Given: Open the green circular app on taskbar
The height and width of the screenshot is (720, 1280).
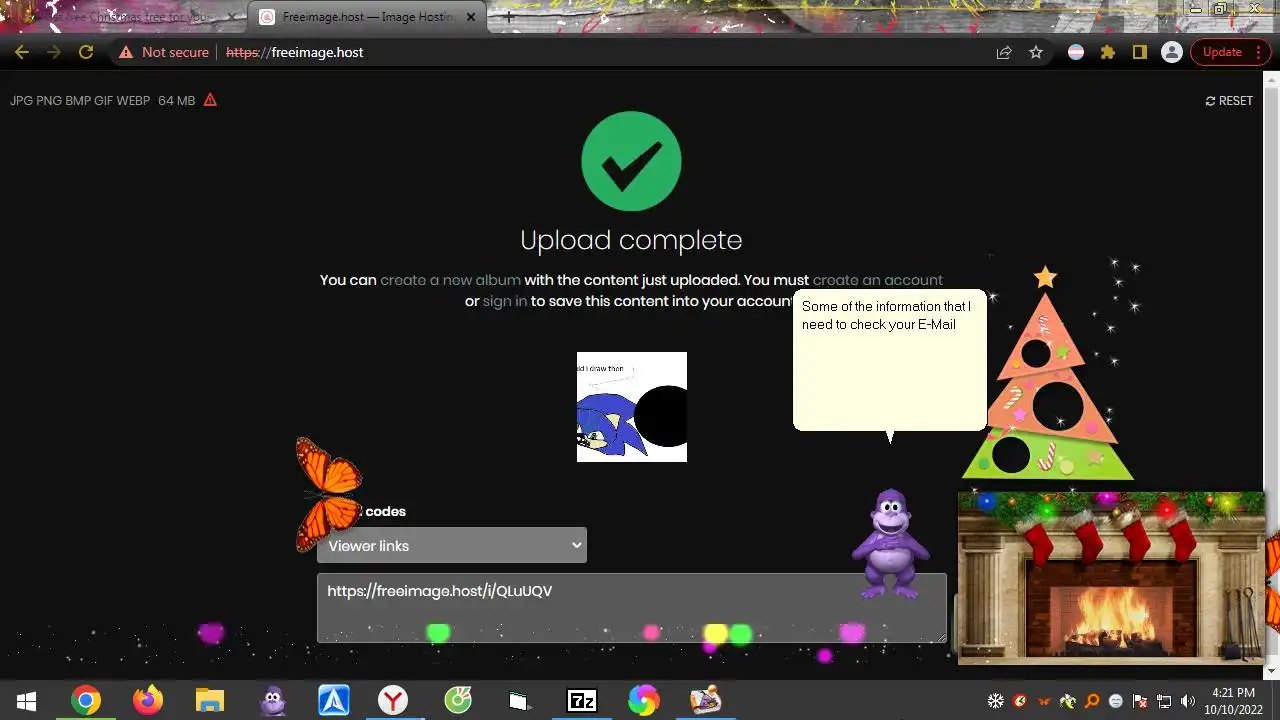Looking at the screenshot, I should point(458,701).
